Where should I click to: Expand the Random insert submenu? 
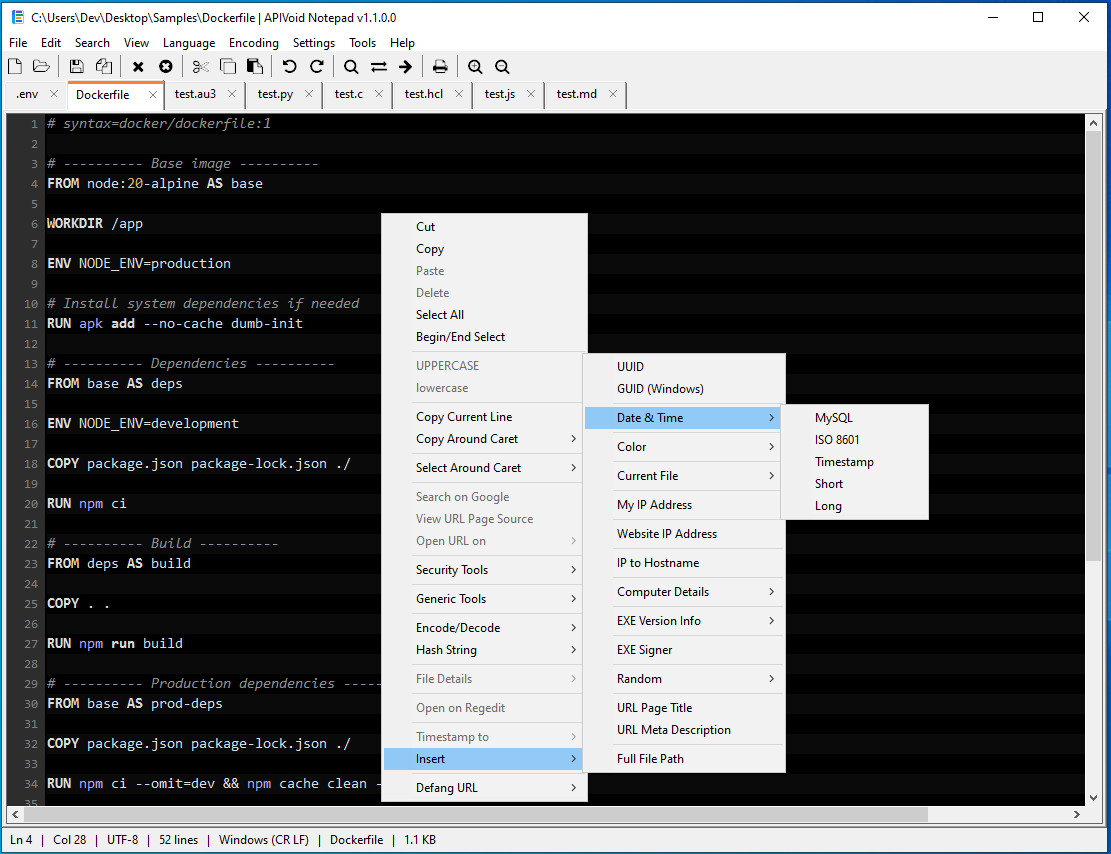[x=684, y=679]
